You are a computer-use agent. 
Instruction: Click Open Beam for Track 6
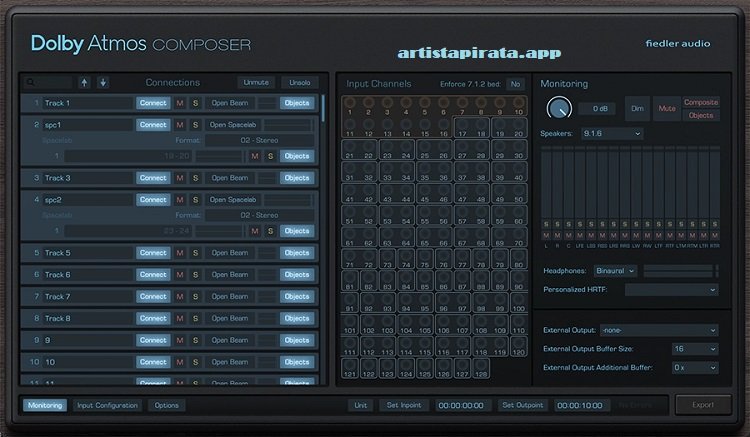tap(230, 274)
